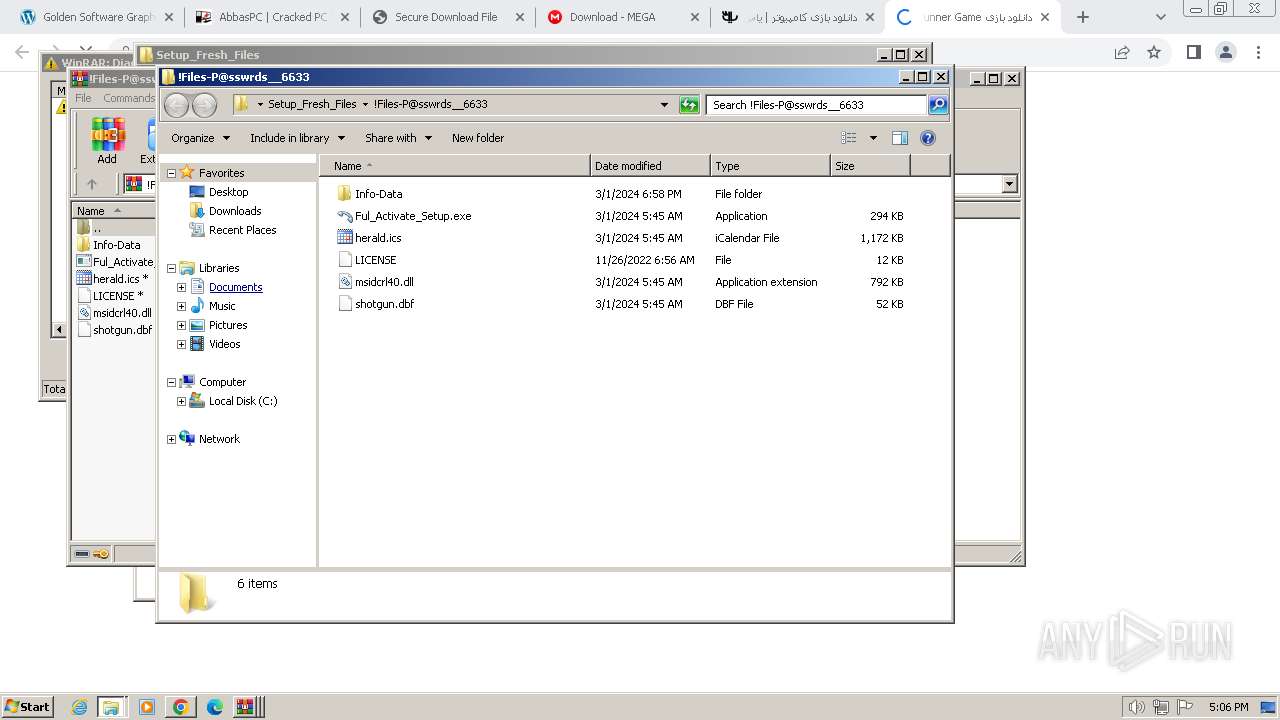Refresh the Explorer address bar
Image resolution: width=1280 pixels, height=720 pixels.
pos(689,104)
